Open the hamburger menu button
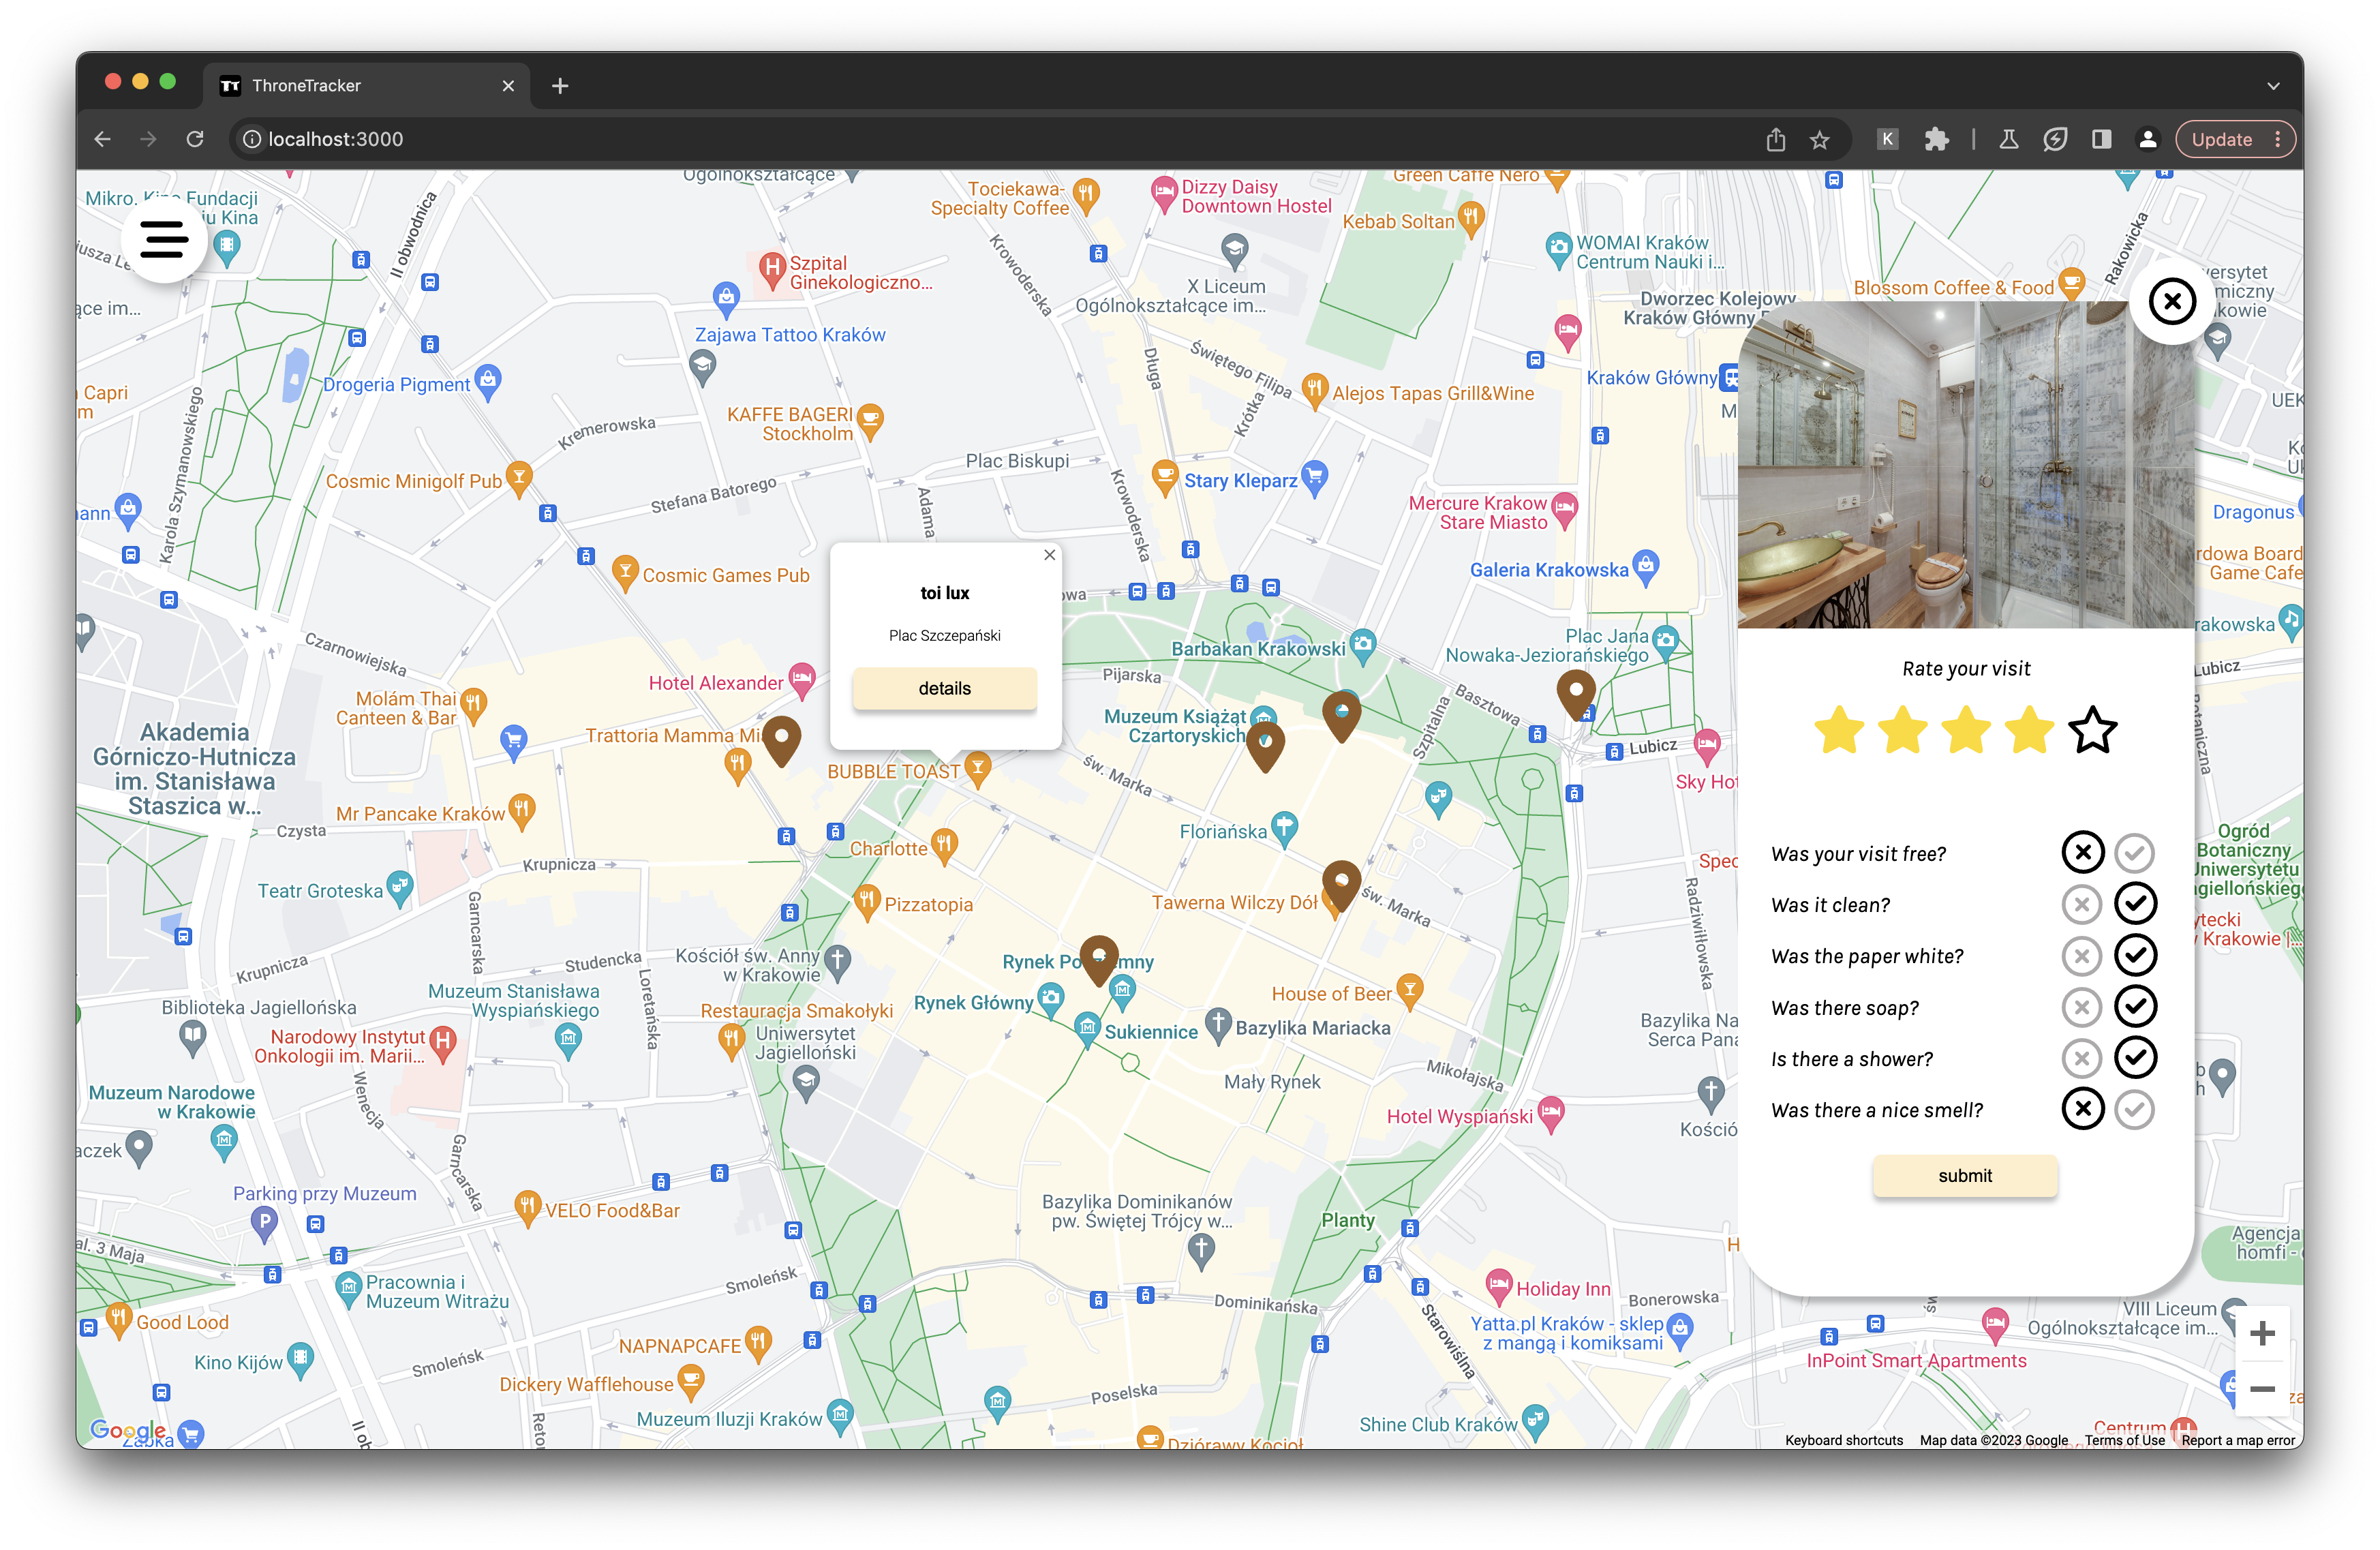 [164, 239]
